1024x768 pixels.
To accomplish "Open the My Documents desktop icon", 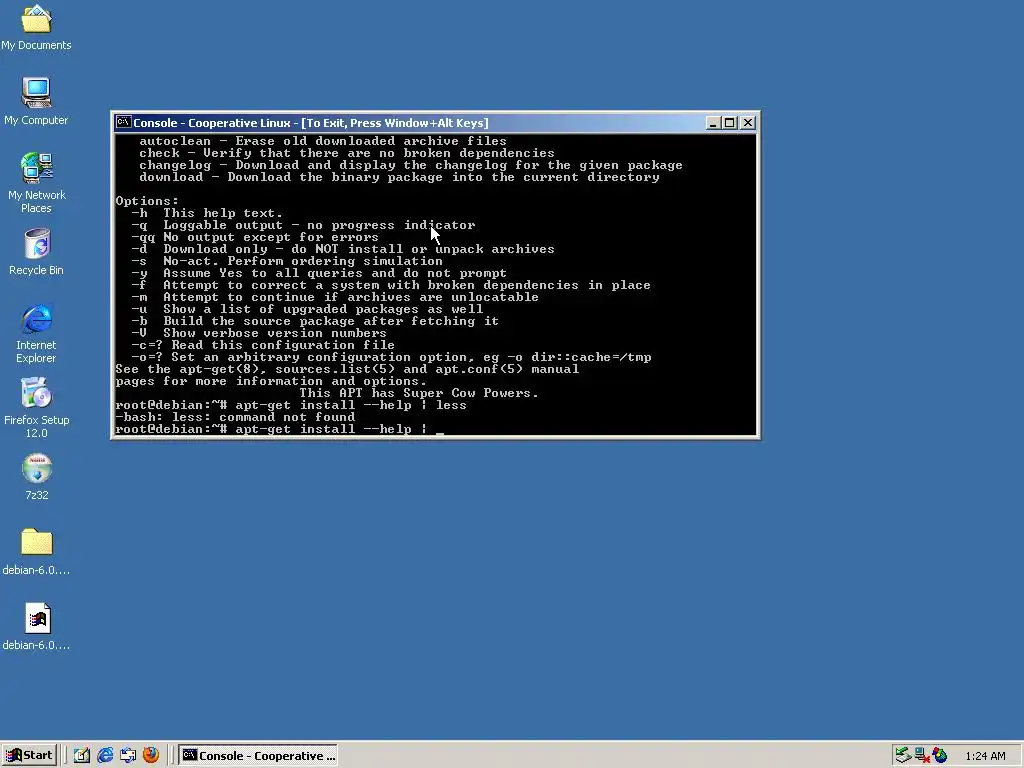I will [x=36, y=27].
